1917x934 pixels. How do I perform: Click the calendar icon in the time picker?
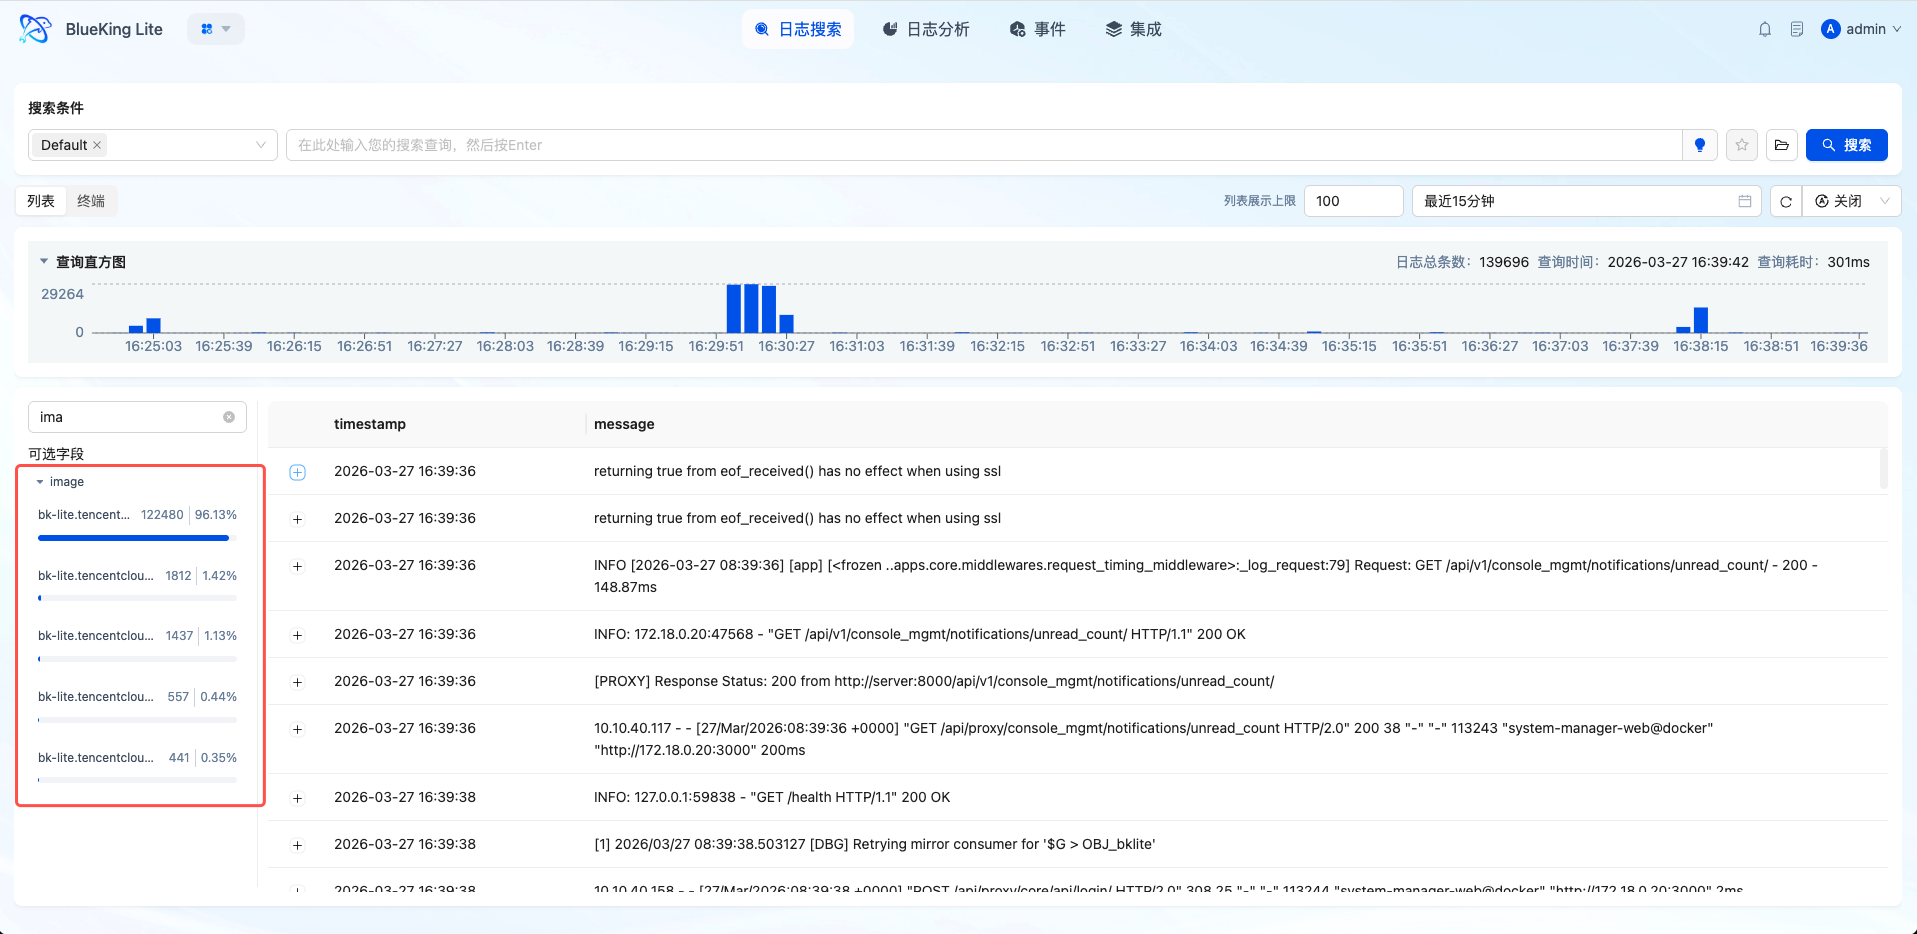[1745, 201]
